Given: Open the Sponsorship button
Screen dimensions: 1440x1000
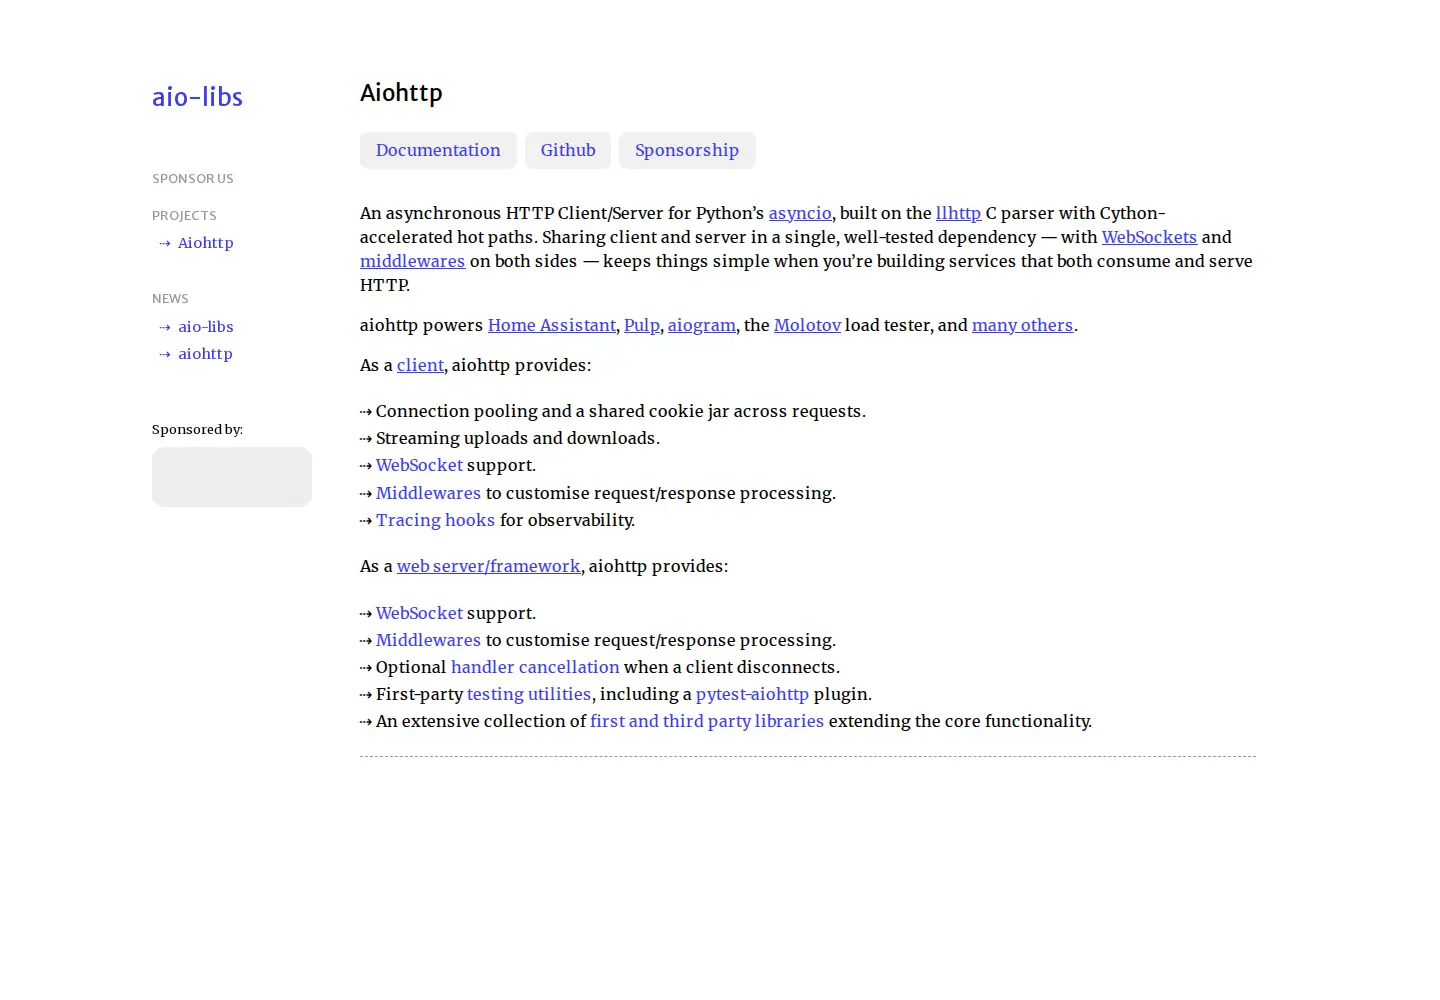Looking at the screenshot, I should (687, 150).
